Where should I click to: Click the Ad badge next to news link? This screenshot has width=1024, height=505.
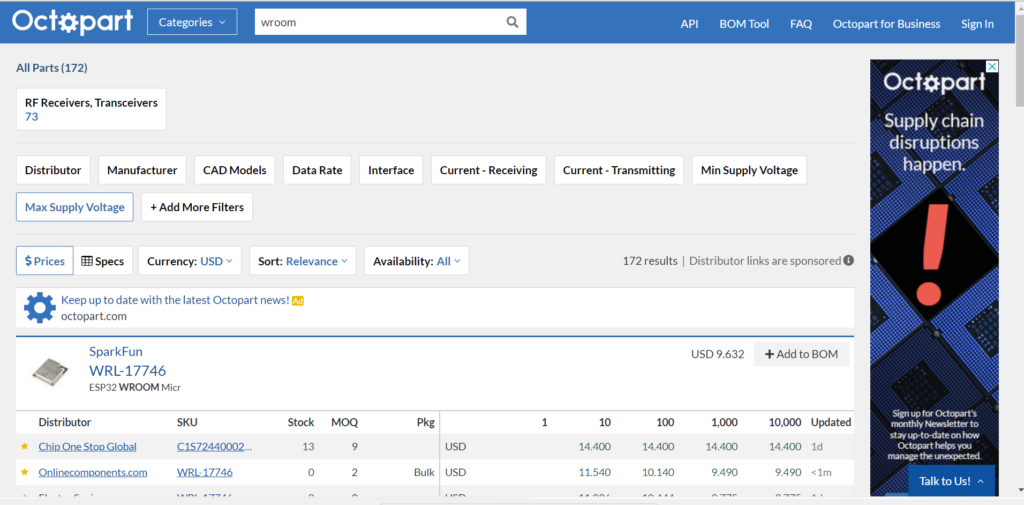click(298, 301)
